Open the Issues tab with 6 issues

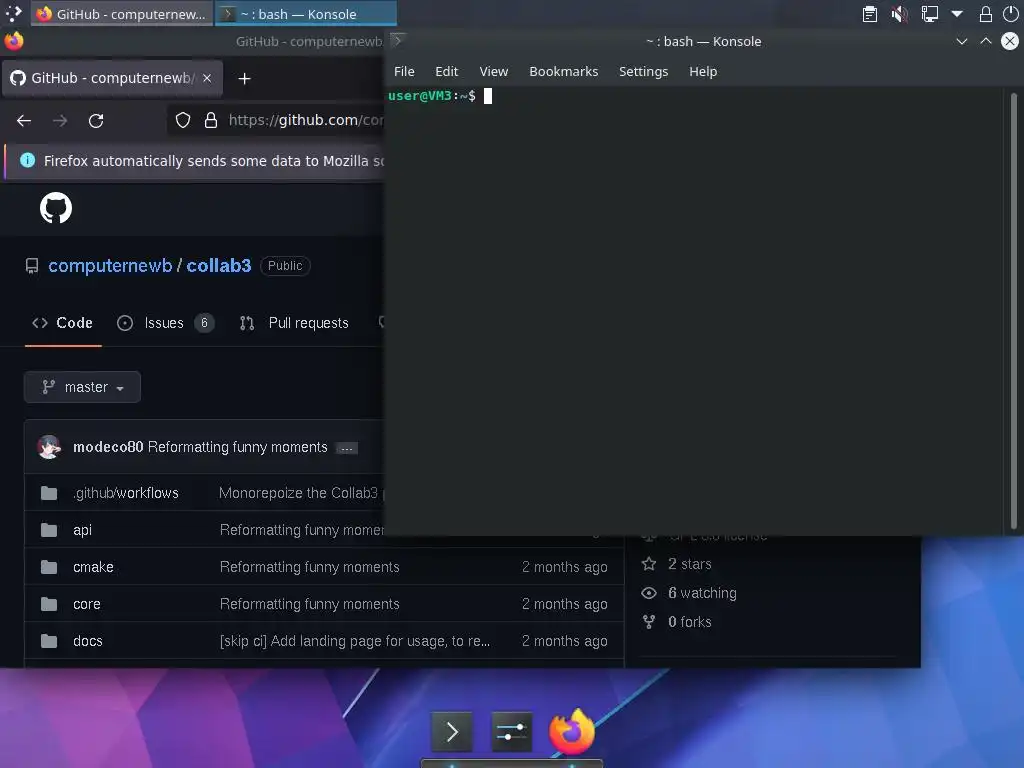coord(165,323)
